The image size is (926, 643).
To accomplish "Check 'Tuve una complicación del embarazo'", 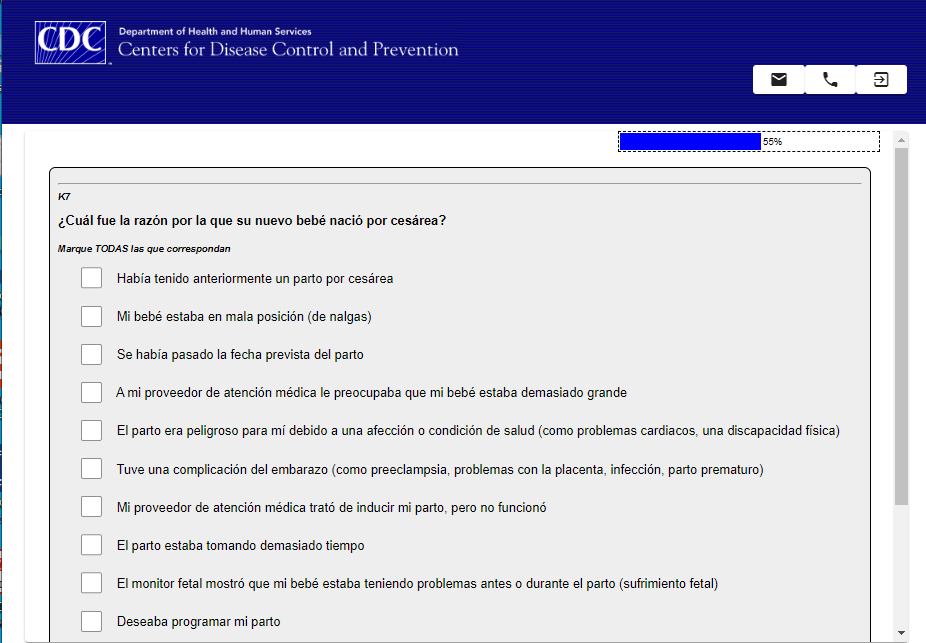I will (x=92, y=469).
